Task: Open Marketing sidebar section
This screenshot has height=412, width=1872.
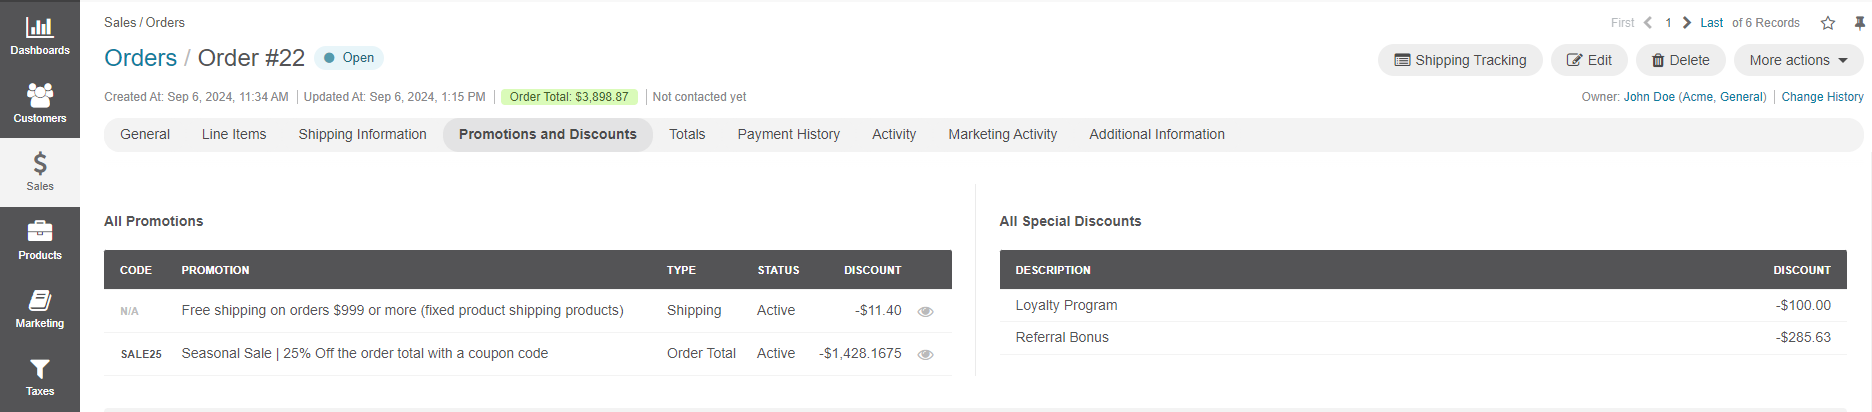Action: click(x=40, y=308)
